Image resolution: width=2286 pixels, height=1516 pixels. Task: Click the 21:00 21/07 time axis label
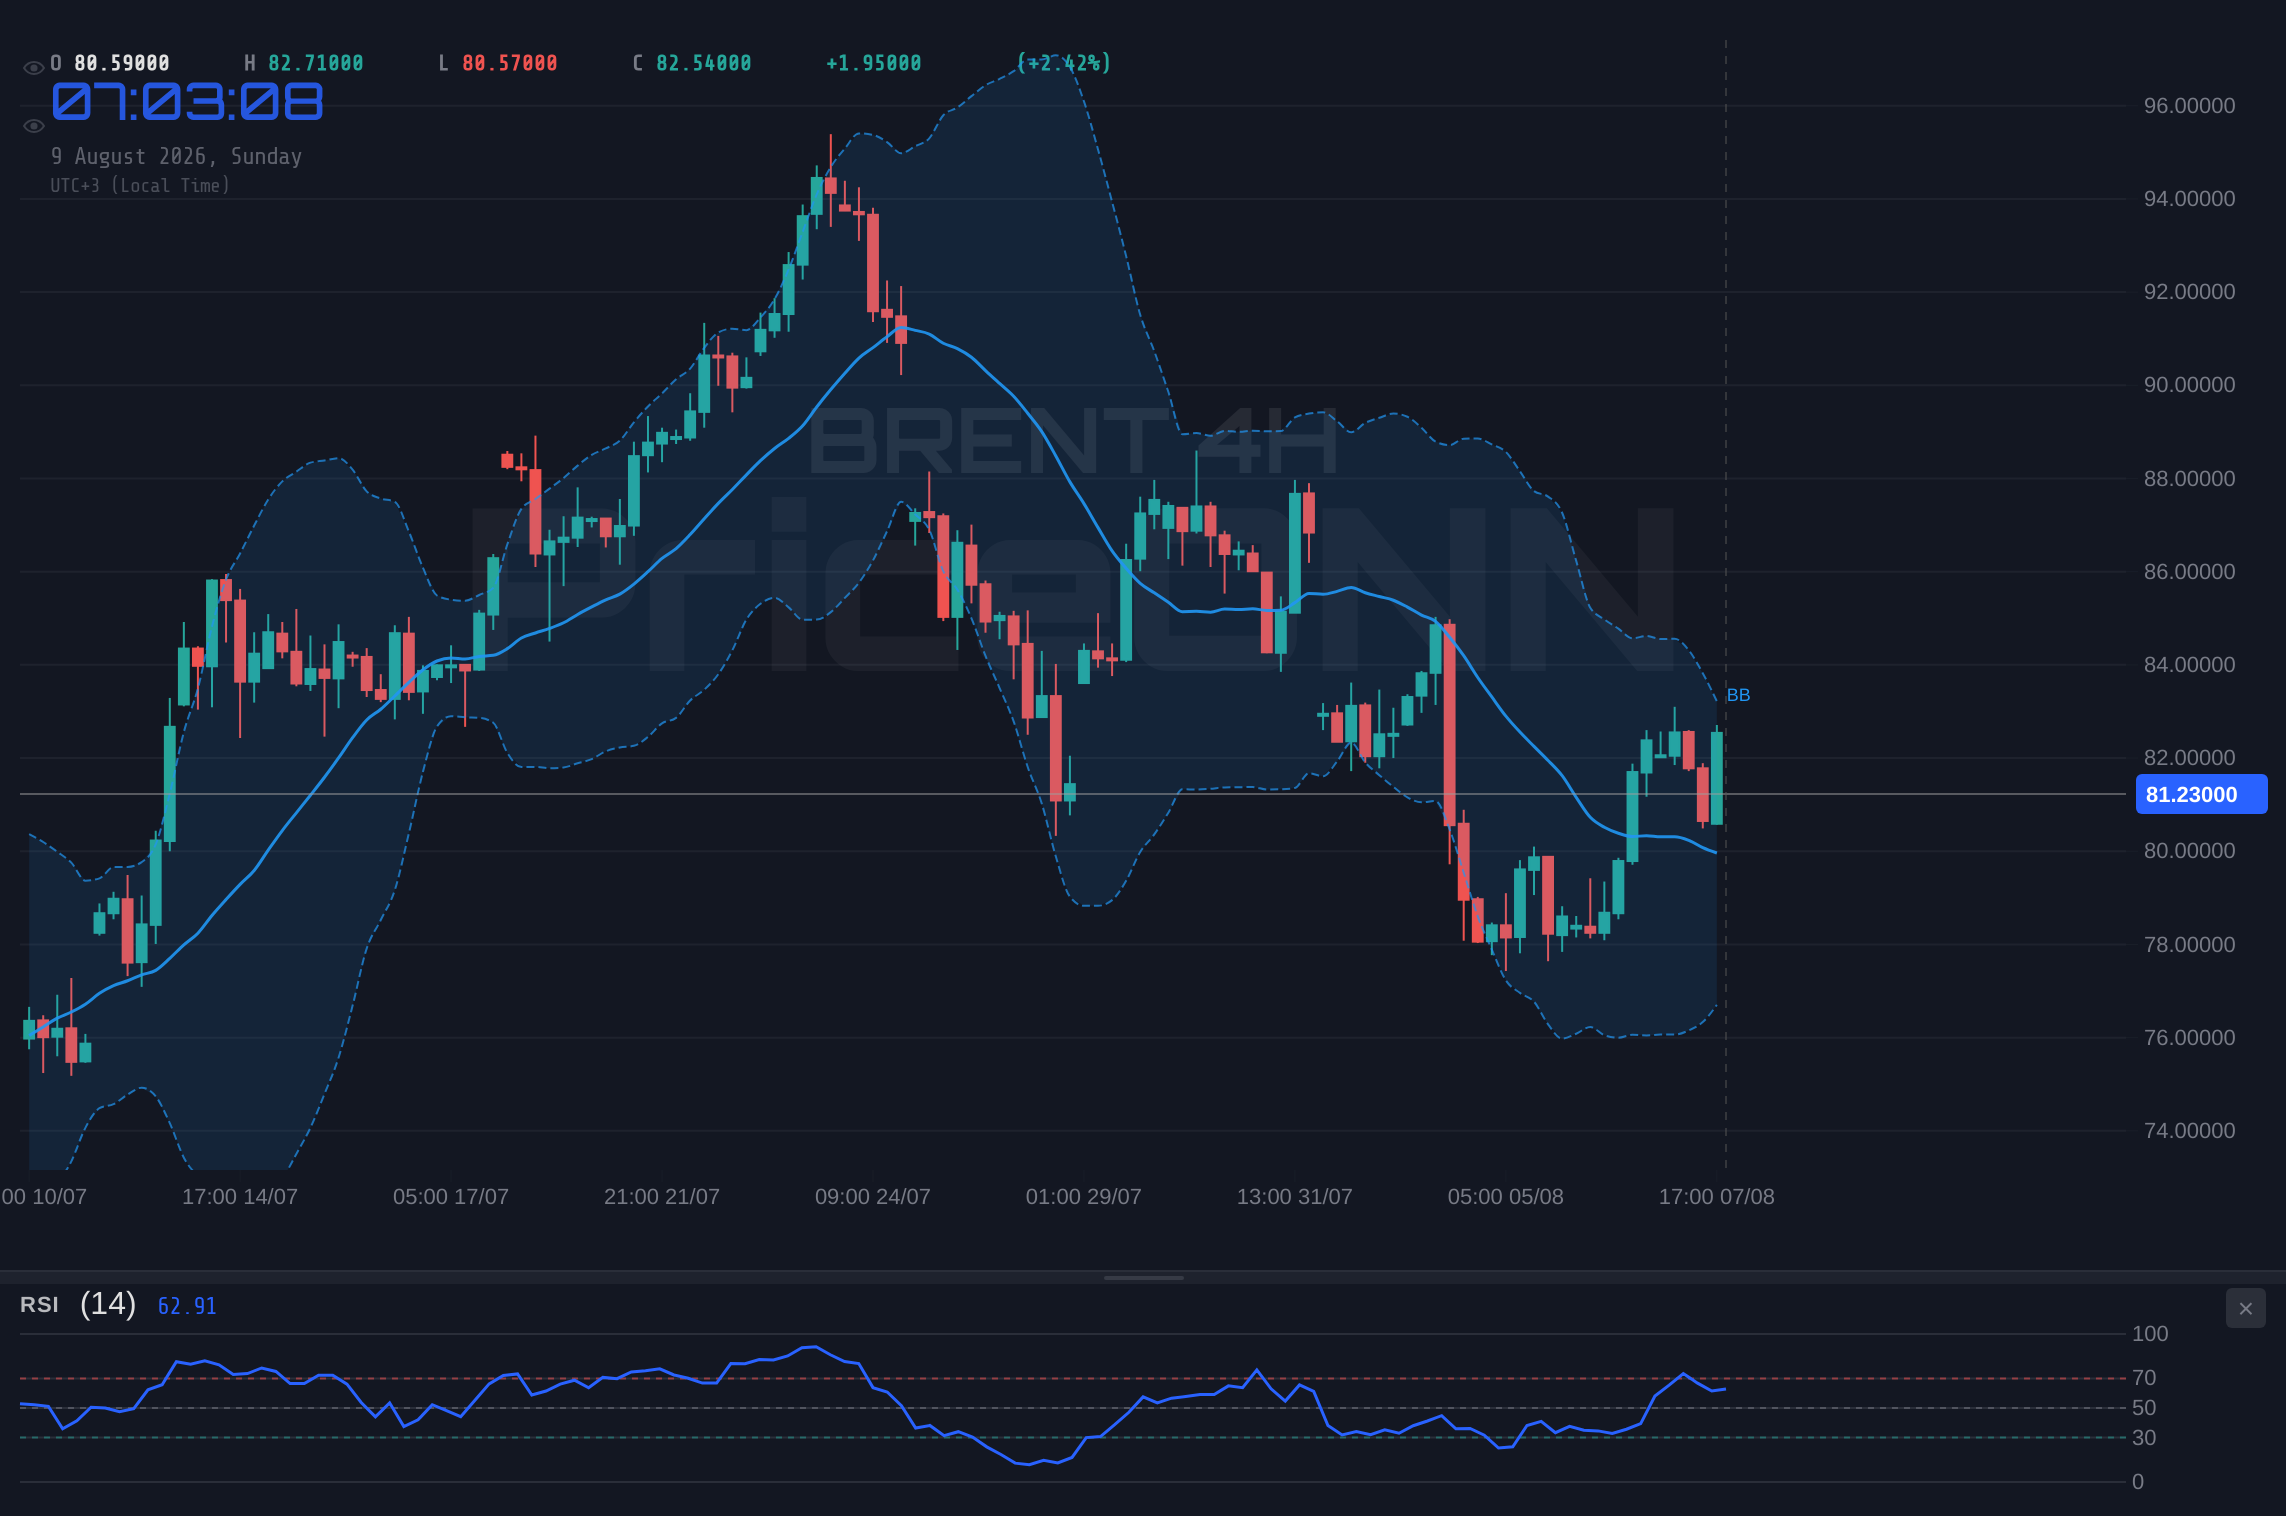point(662,1197)
